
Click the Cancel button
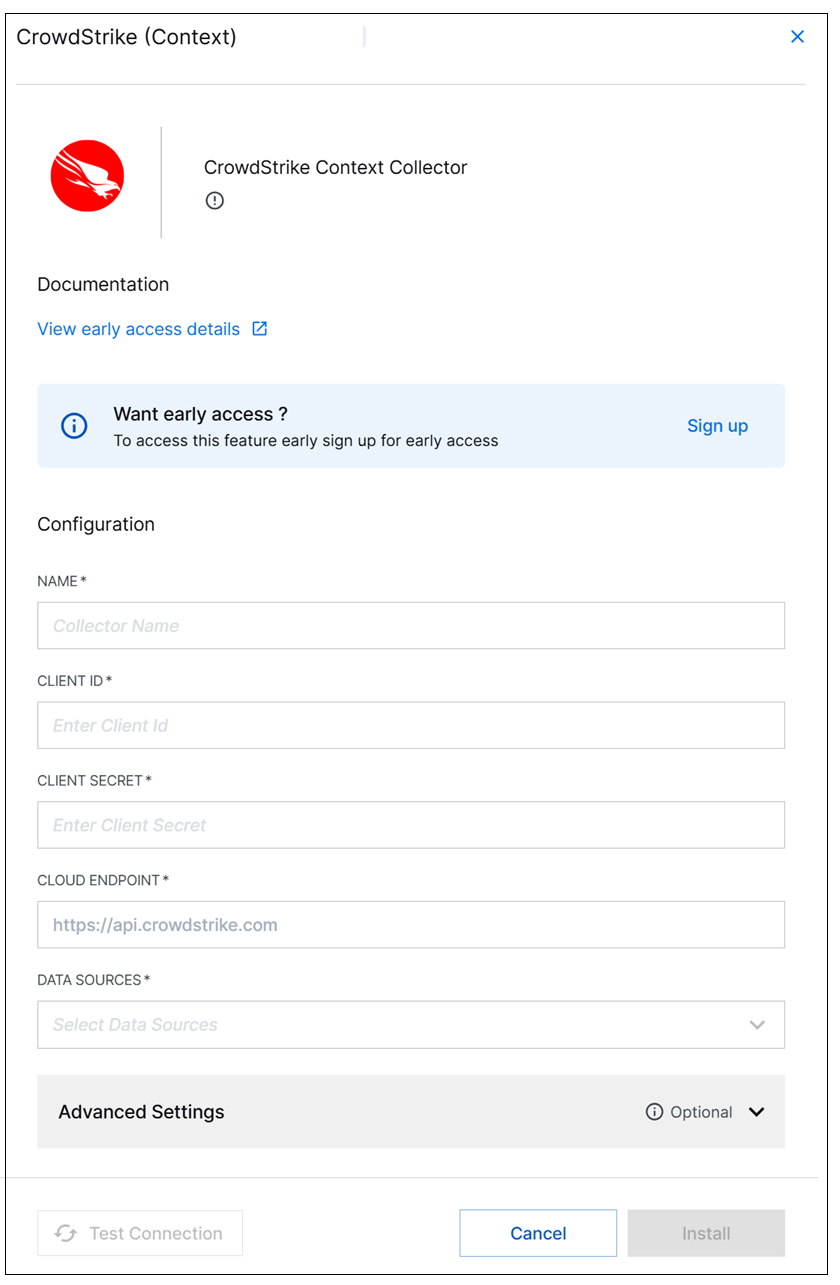(x=538, y=1233)
